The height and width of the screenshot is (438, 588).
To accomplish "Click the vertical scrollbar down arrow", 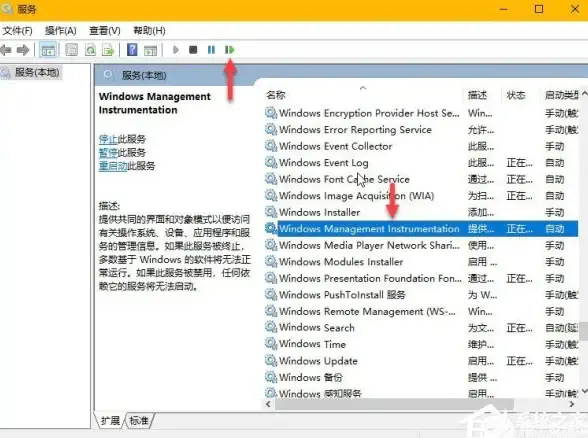I will 584,392.
